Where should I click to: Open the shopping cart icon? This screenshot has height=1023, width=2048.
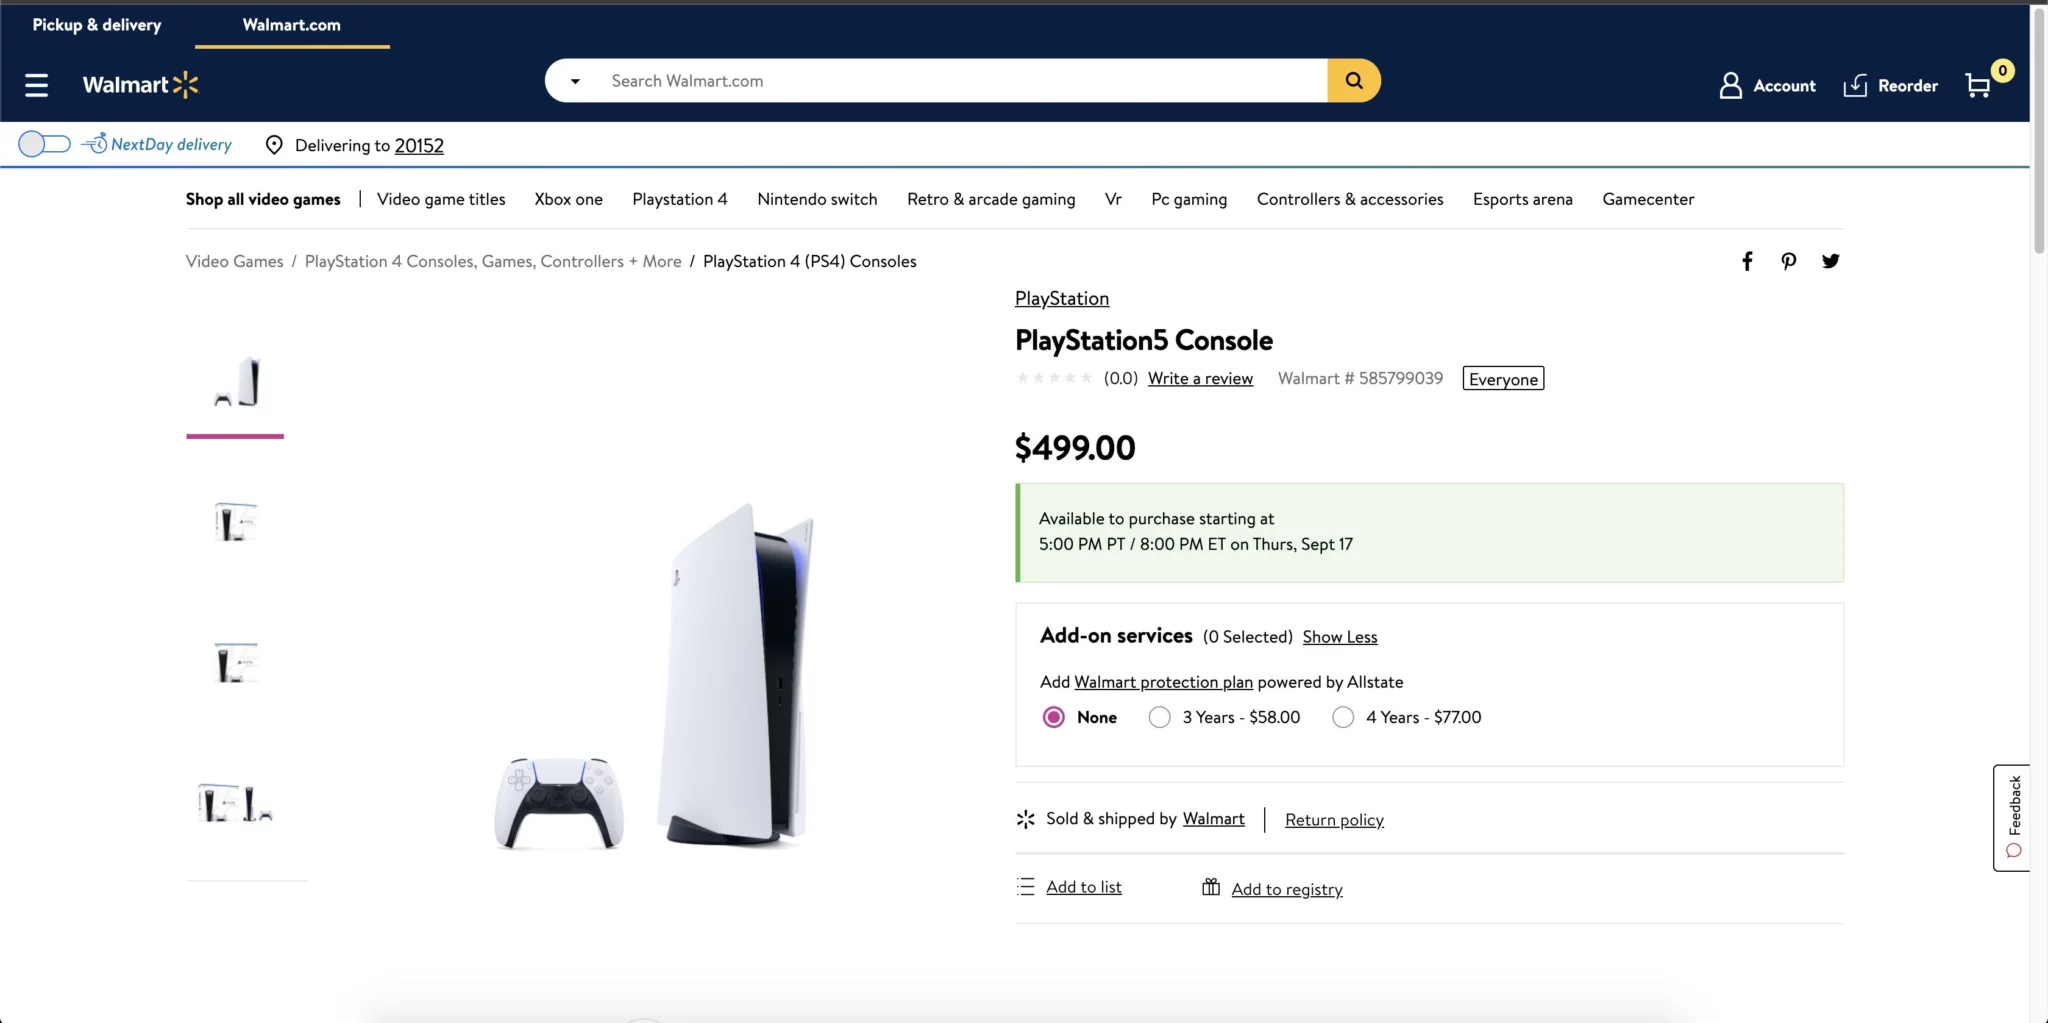[1978, 86]
